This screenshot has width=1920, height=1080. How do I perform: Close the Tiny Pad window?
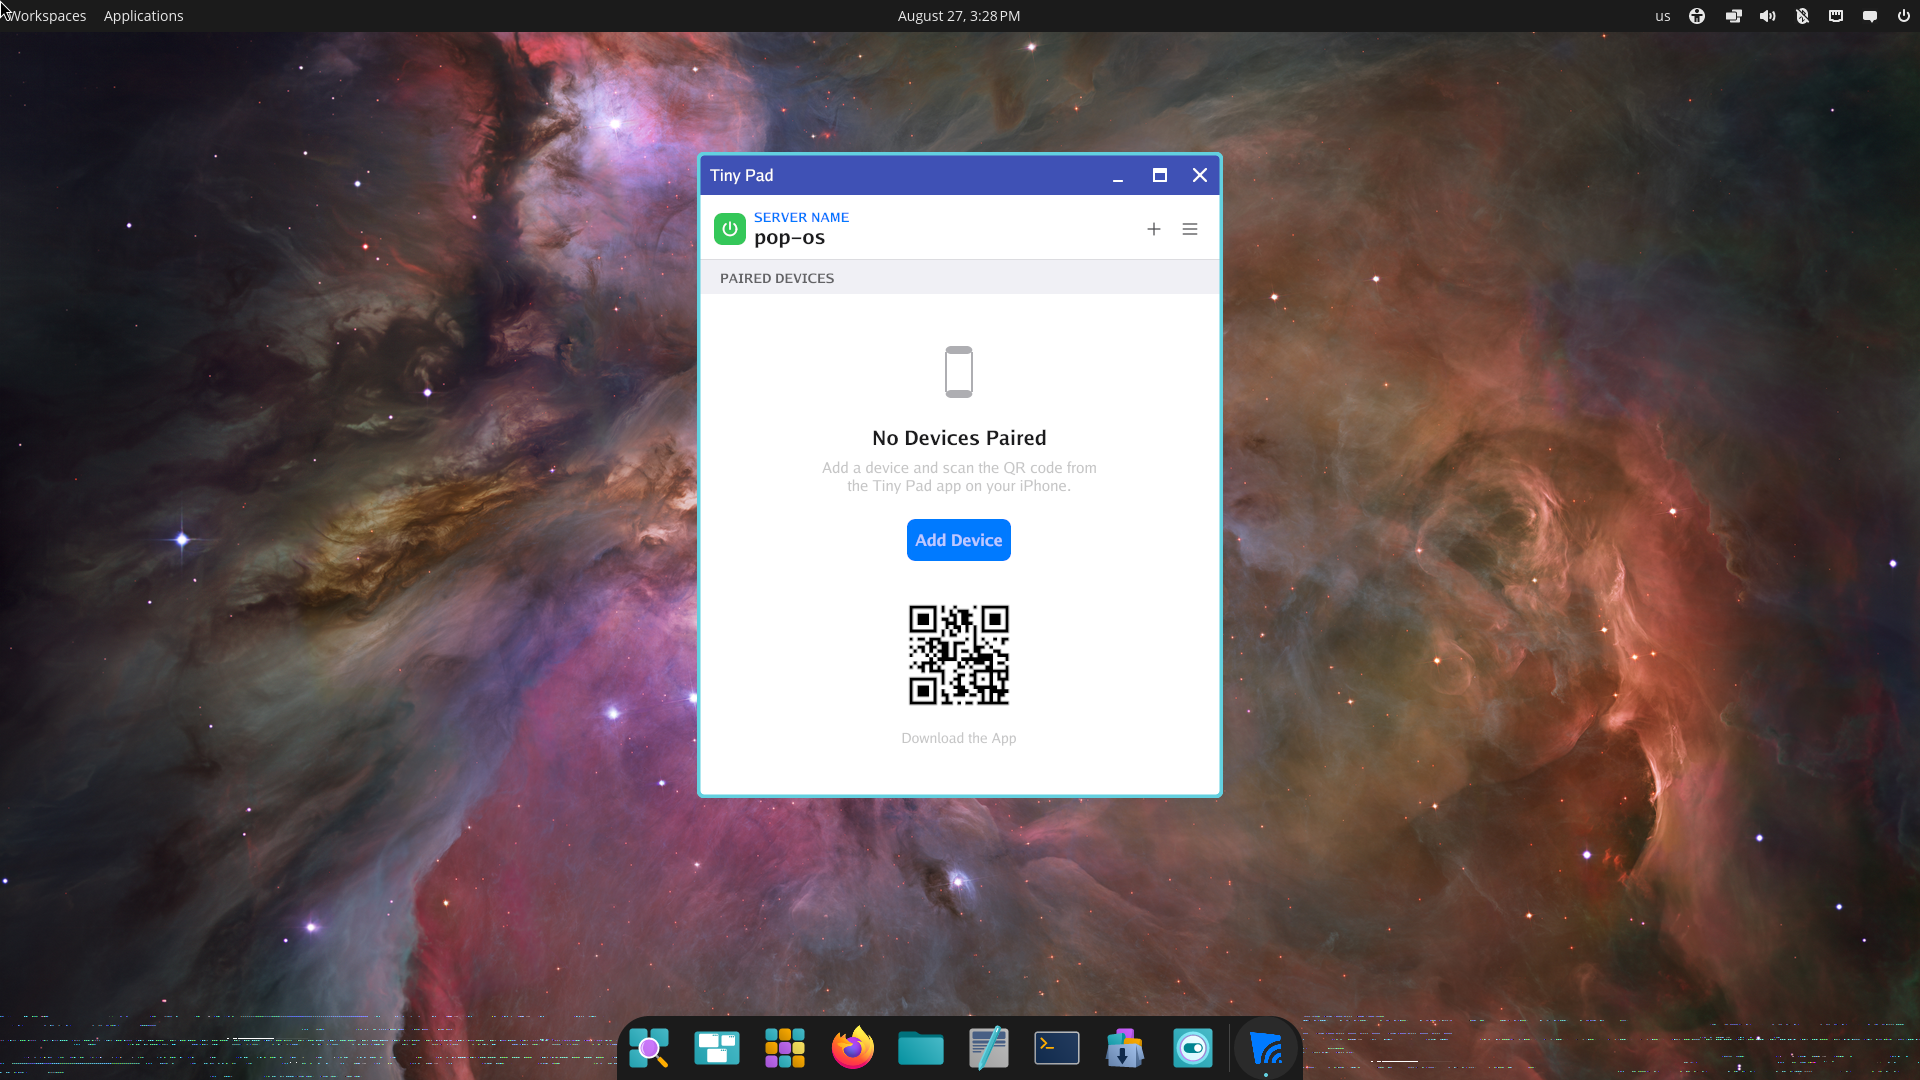(1200, 175)
